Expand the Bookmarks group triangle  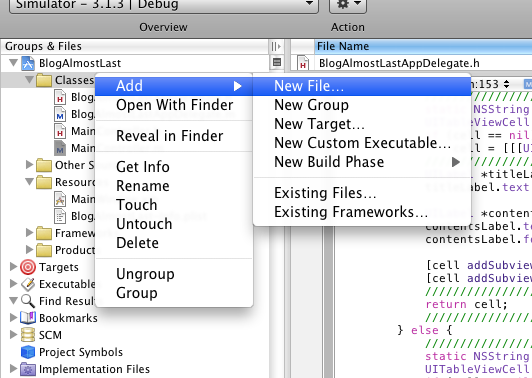point(14,318)
